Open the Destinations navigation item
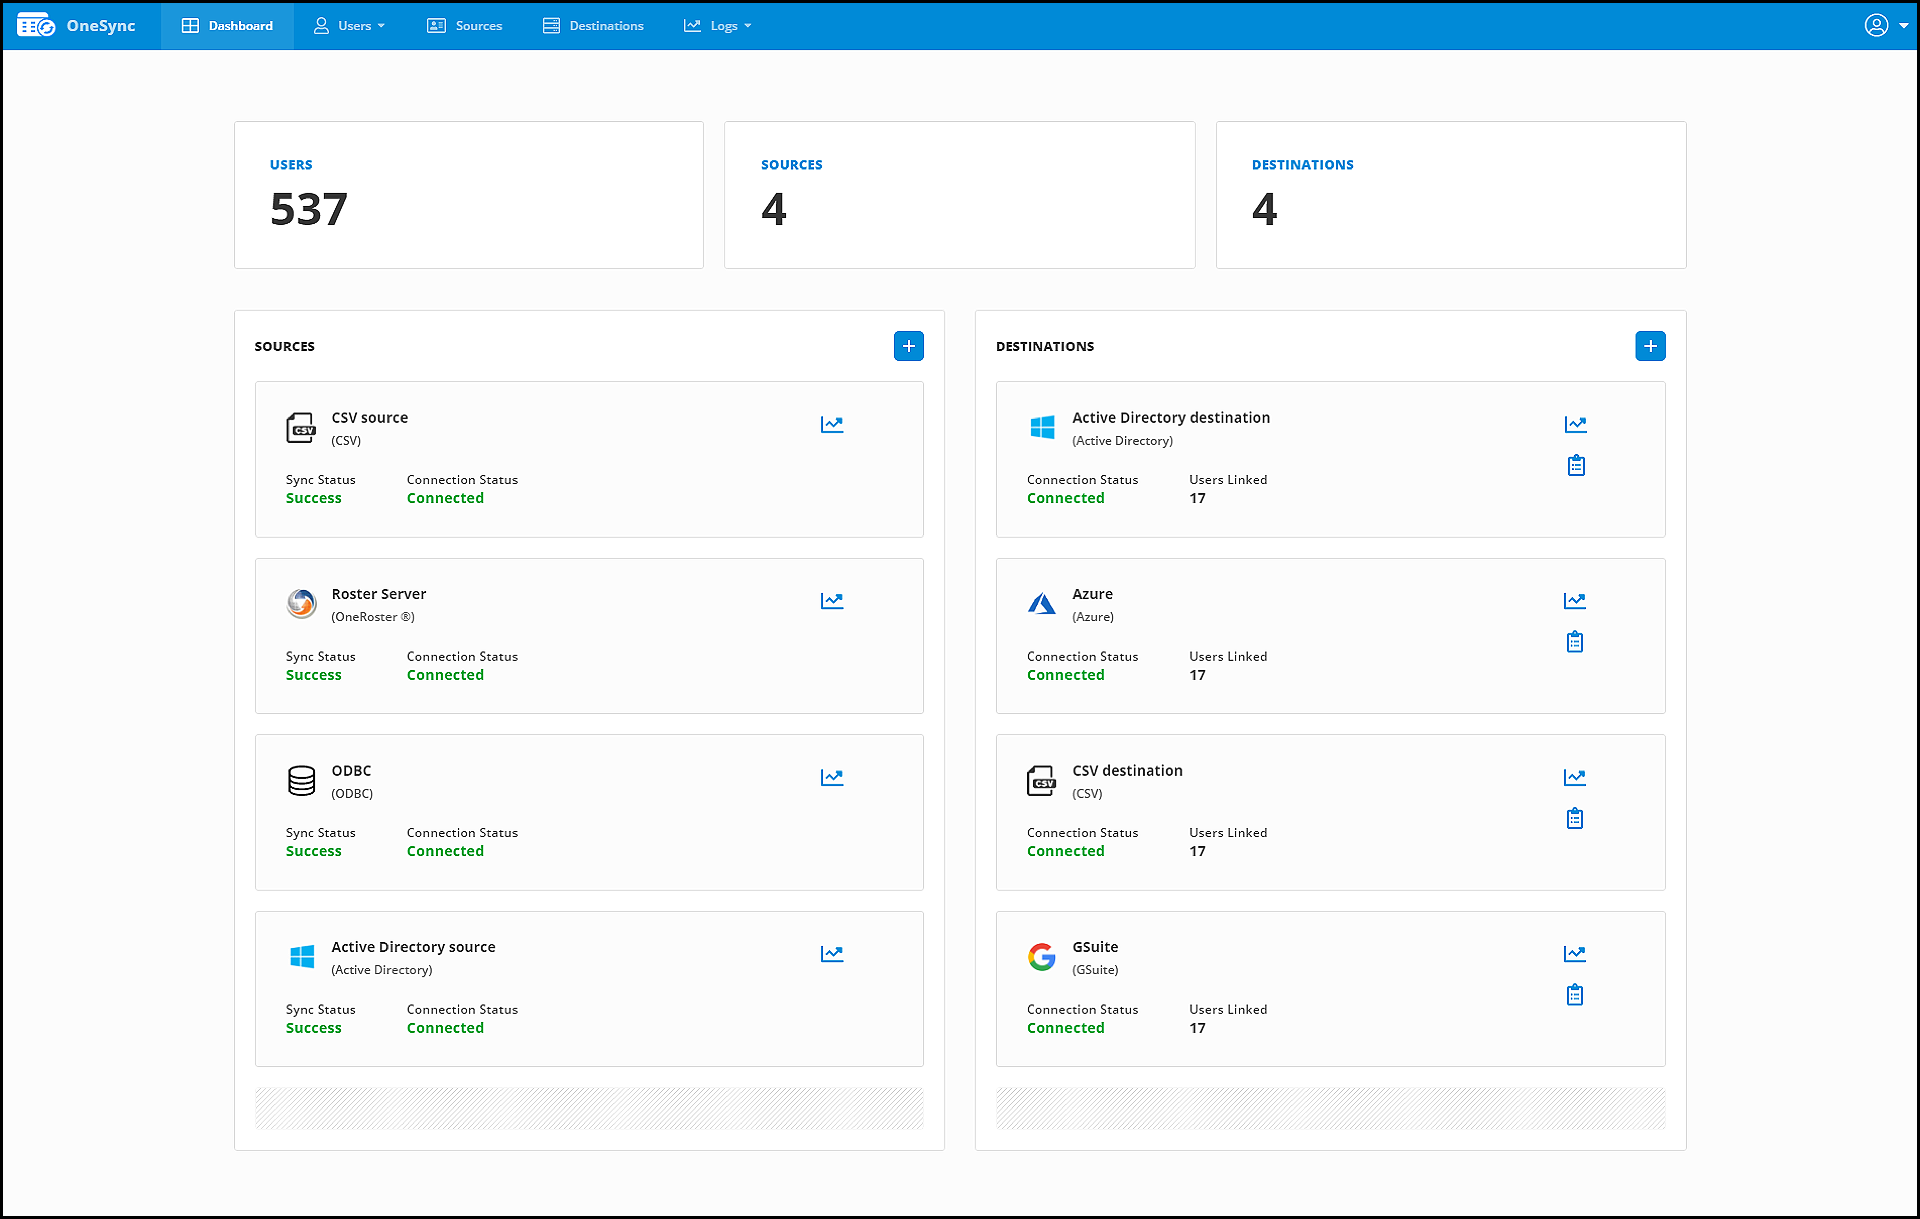This screenshot has height=1219, width=1920. 593,25
